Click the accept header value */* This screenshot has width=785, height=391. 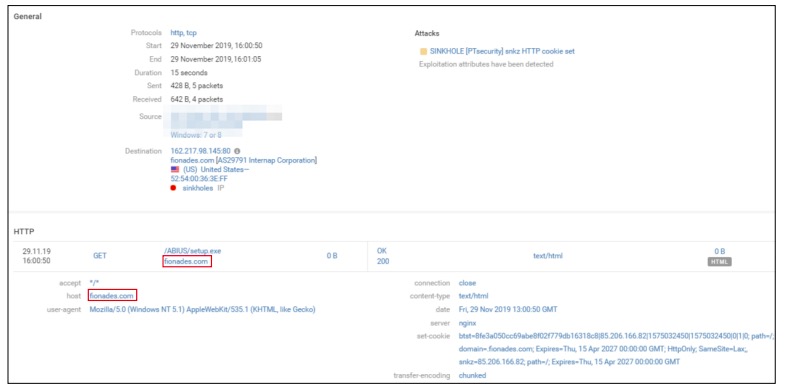pos(94,283)
